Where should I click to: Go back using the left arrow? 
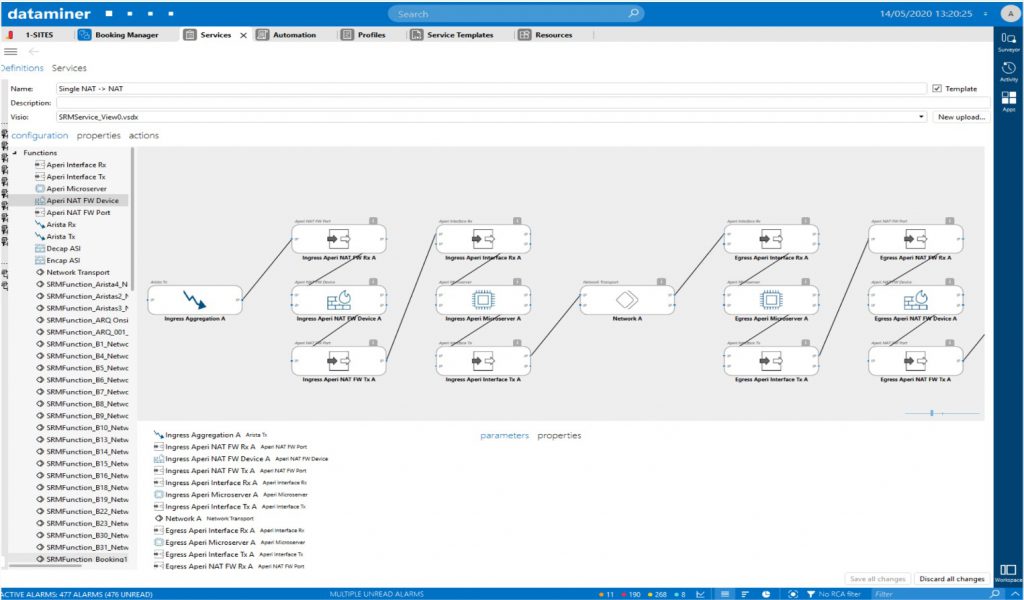click(34, 52)
